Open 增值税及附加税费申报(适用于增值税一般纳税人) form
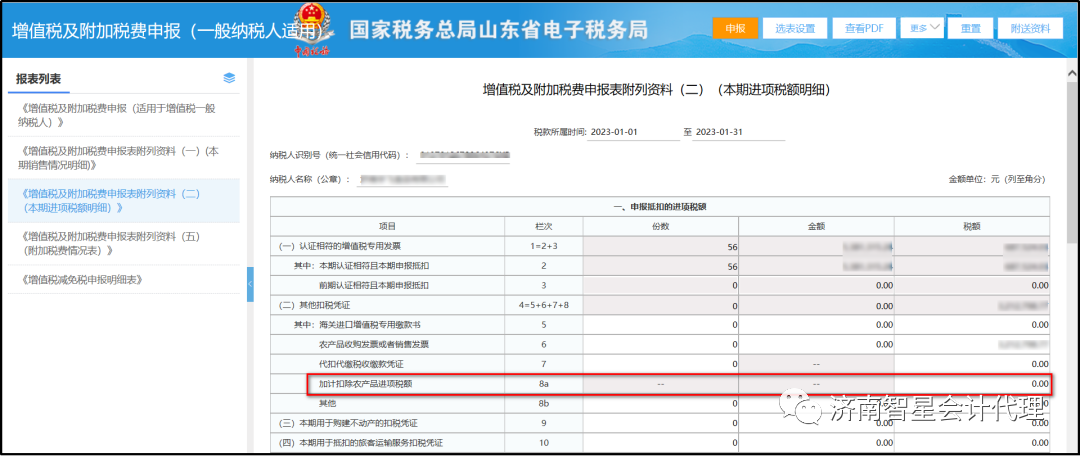 click(x=124, y=115)
